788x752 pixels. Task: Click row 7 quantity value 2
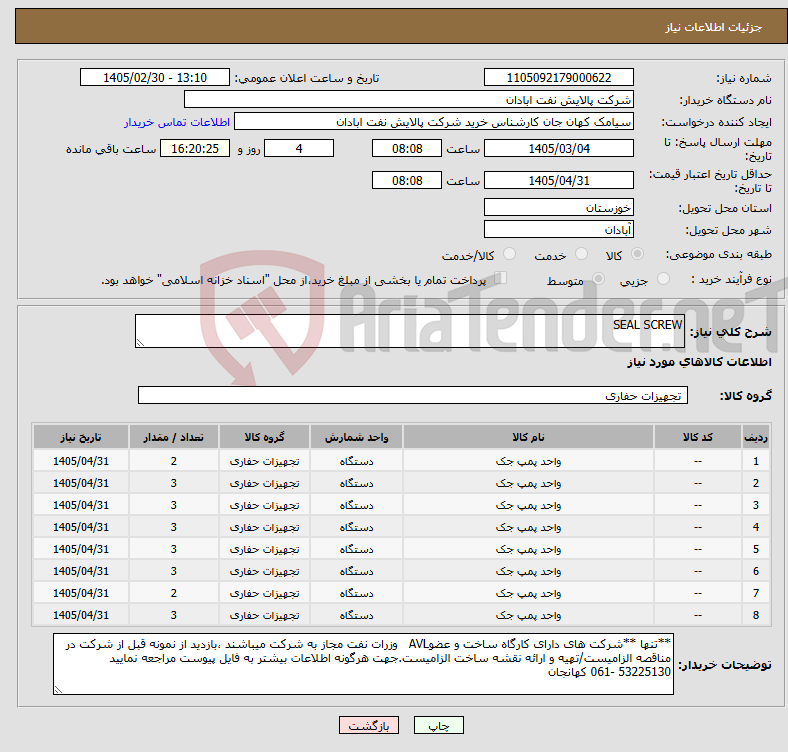tap(173, 593)
